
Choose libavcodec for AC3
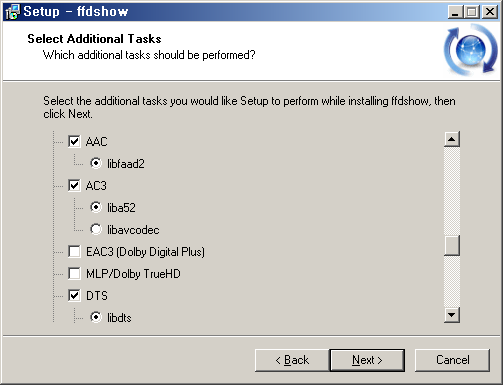pyautogui.click(x=96, y=229)
